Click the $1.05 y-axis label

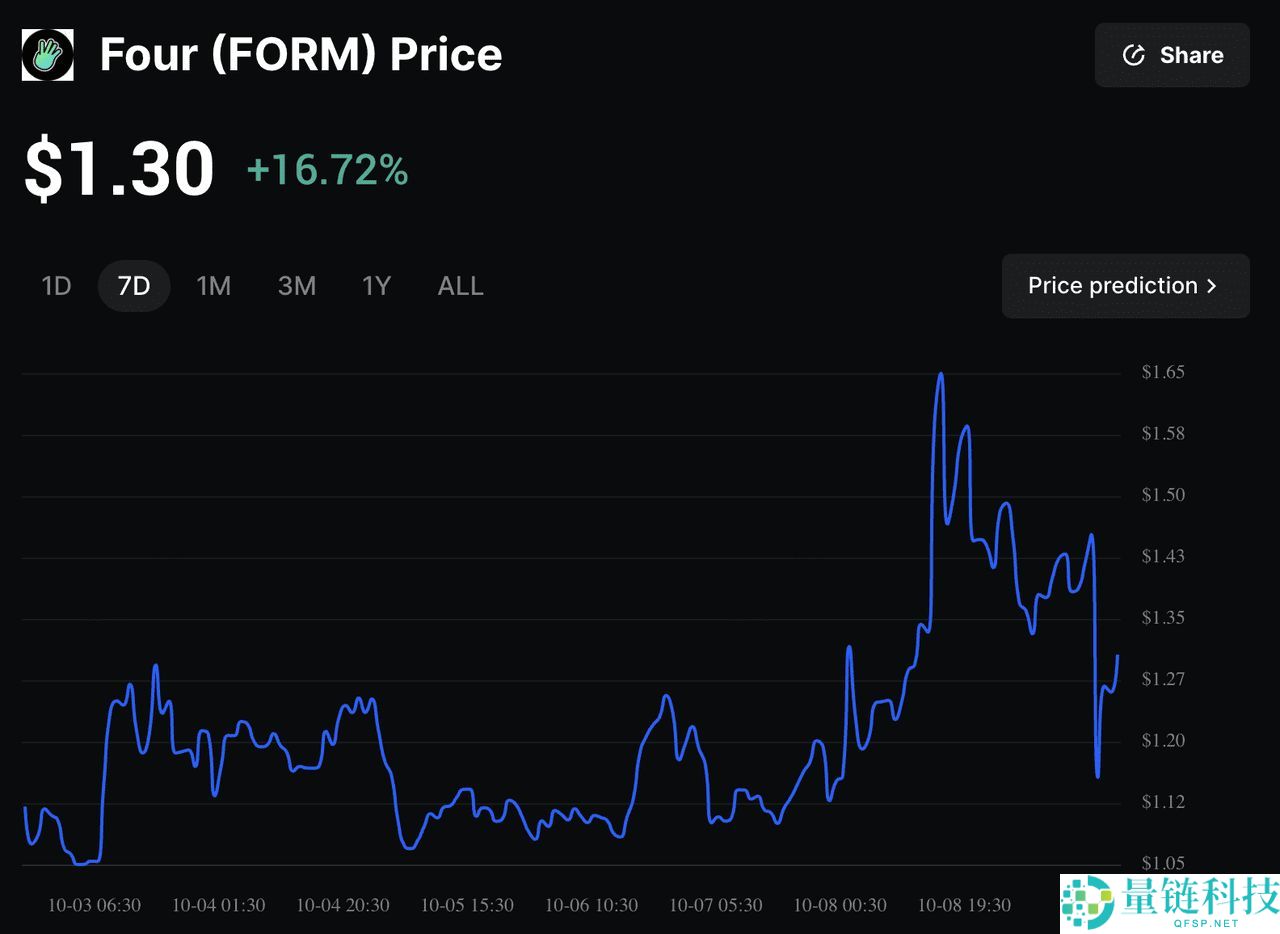(x=1163, y=864)
